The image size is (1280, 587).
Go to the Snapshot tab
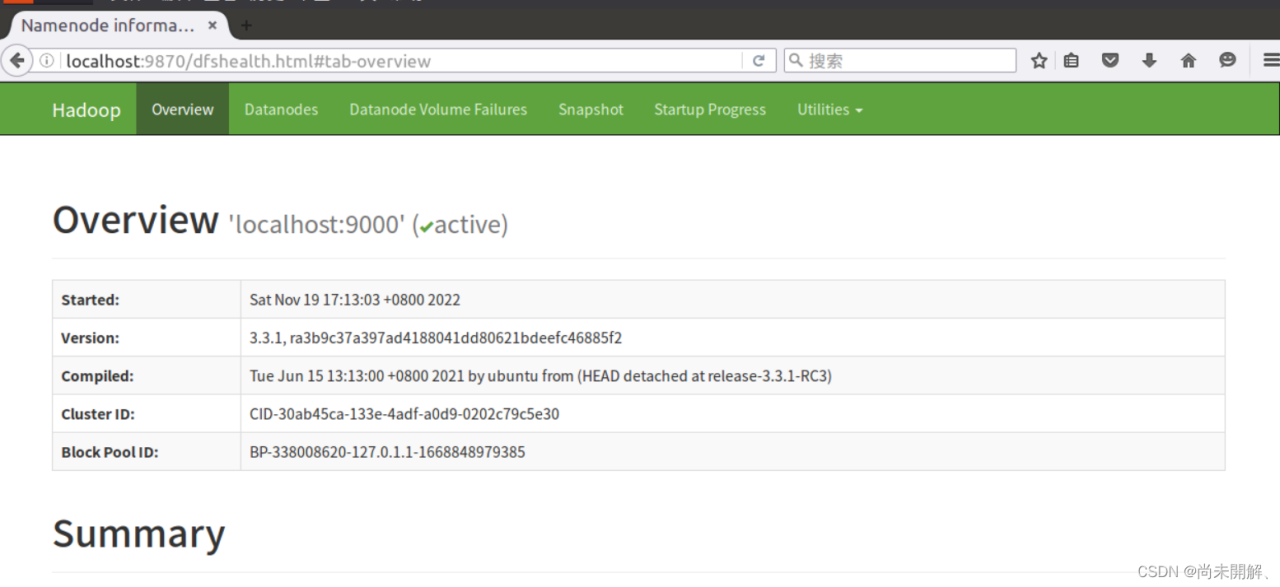click(591, 109)
